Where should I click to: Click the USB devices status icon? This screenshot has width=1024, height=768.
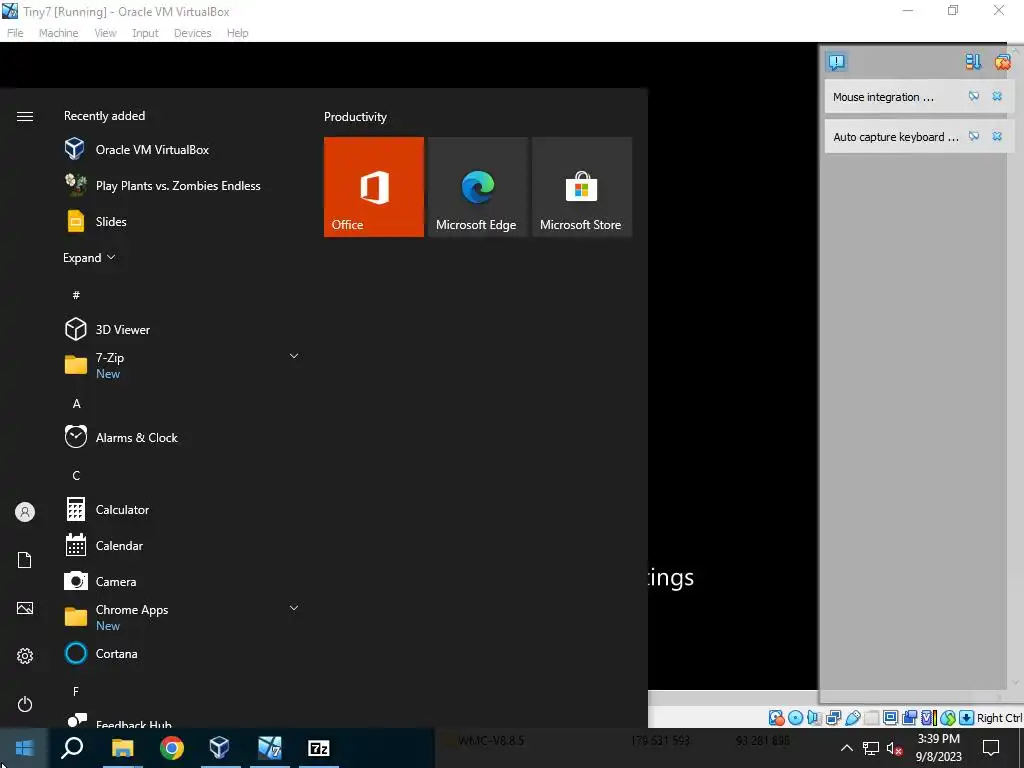pos(852,718)
